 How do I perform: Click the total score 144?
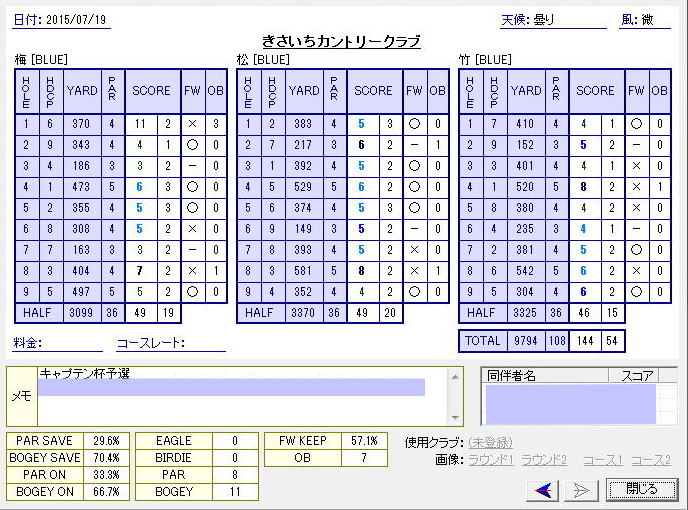pos(585,341)
